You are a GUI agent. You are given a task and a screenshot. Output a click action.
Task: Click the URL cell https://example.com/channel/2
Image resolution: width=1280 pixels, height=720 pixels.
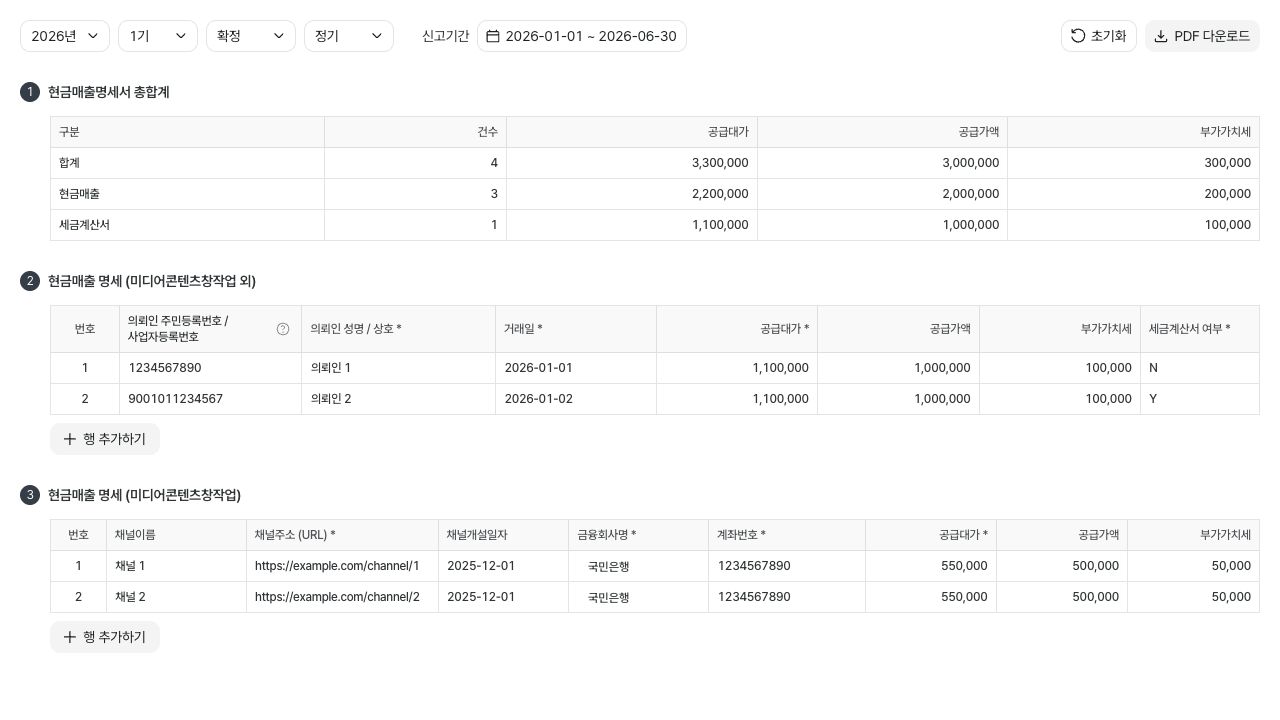pos(342,597)
